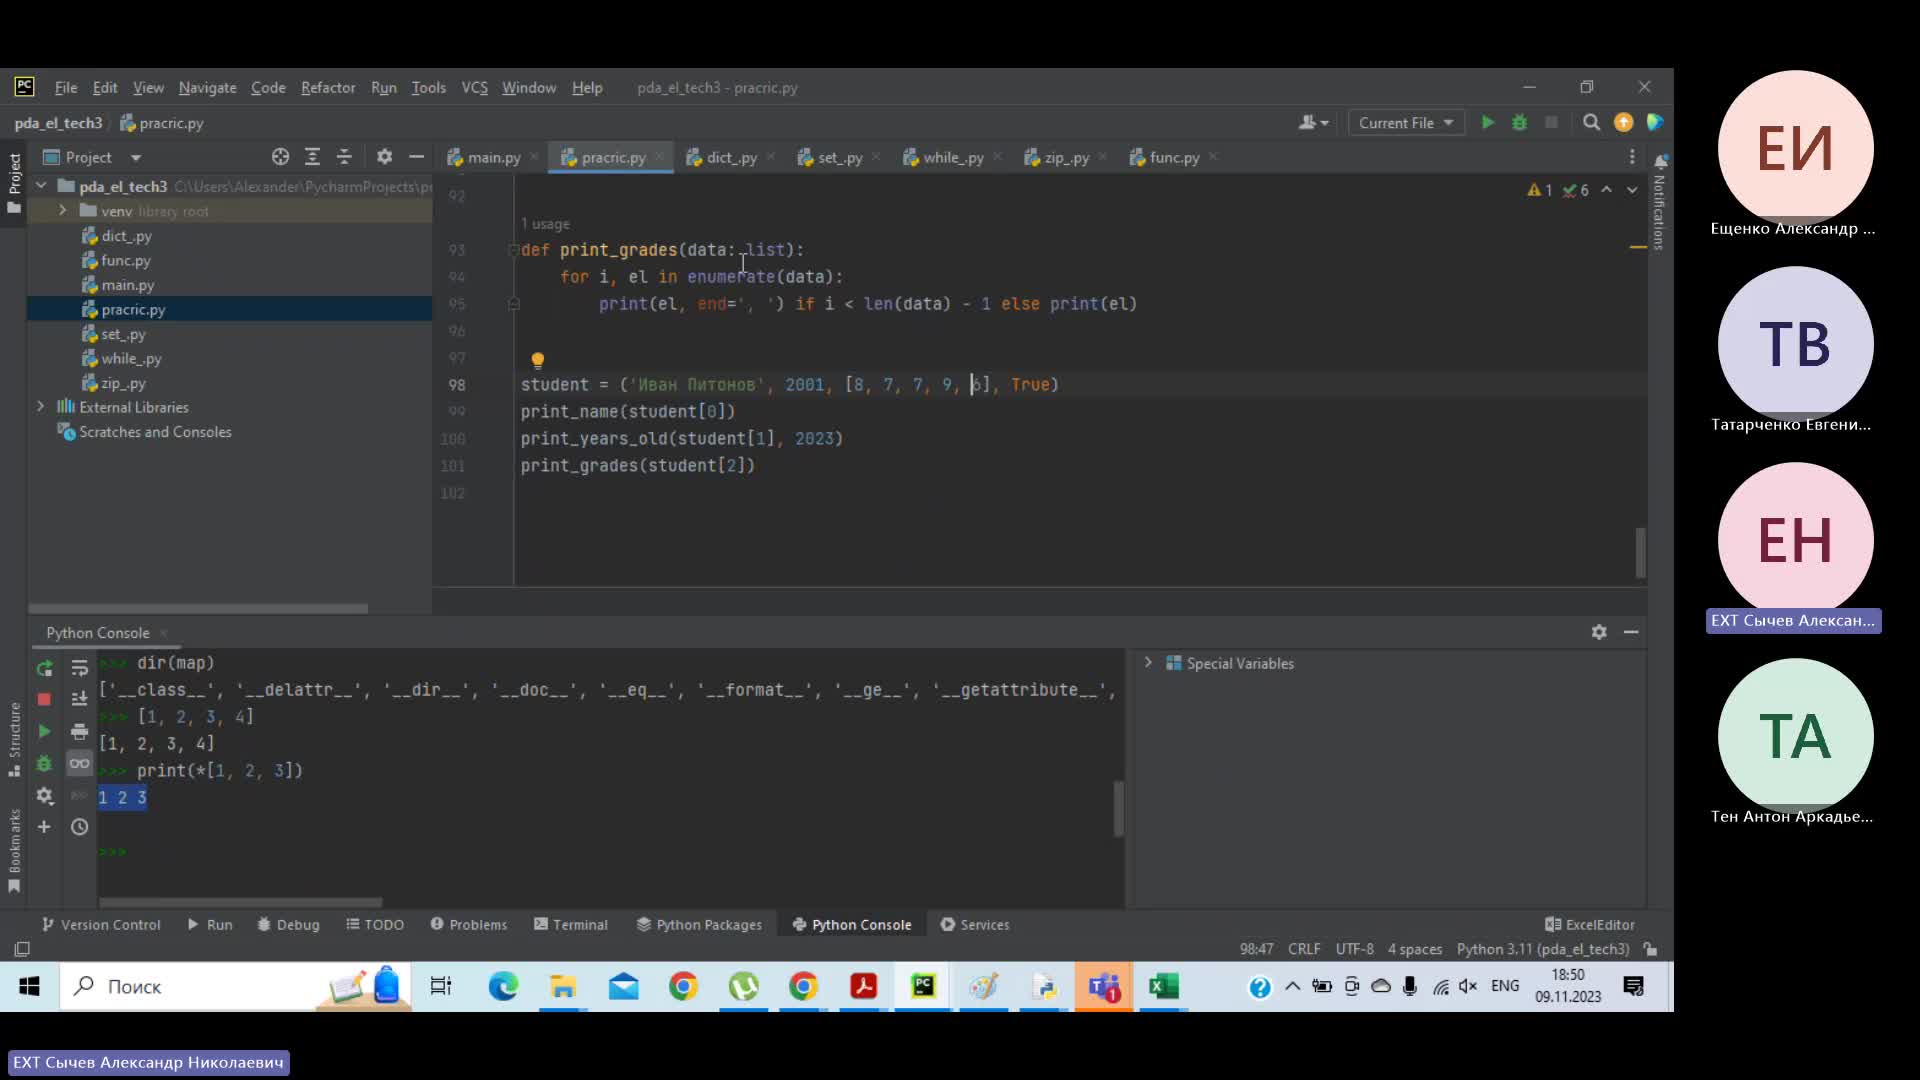1920x1080 pixels.
Task: Click the Select Opened File target icon
Action: point(280,157)
